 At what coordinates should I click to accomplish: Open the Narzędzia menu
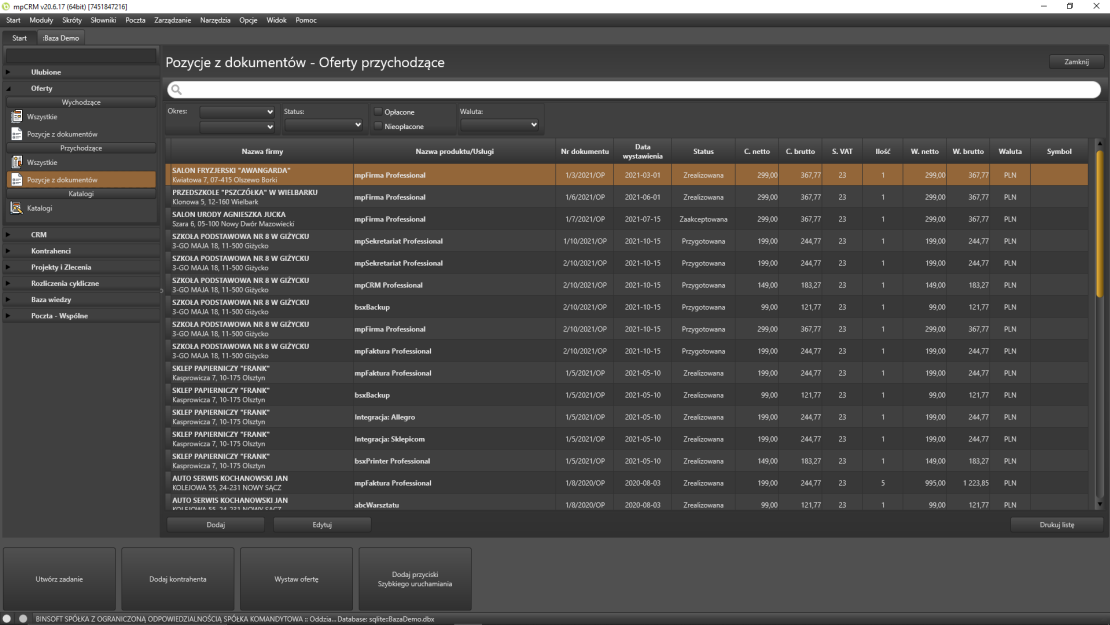pos(215,20)
